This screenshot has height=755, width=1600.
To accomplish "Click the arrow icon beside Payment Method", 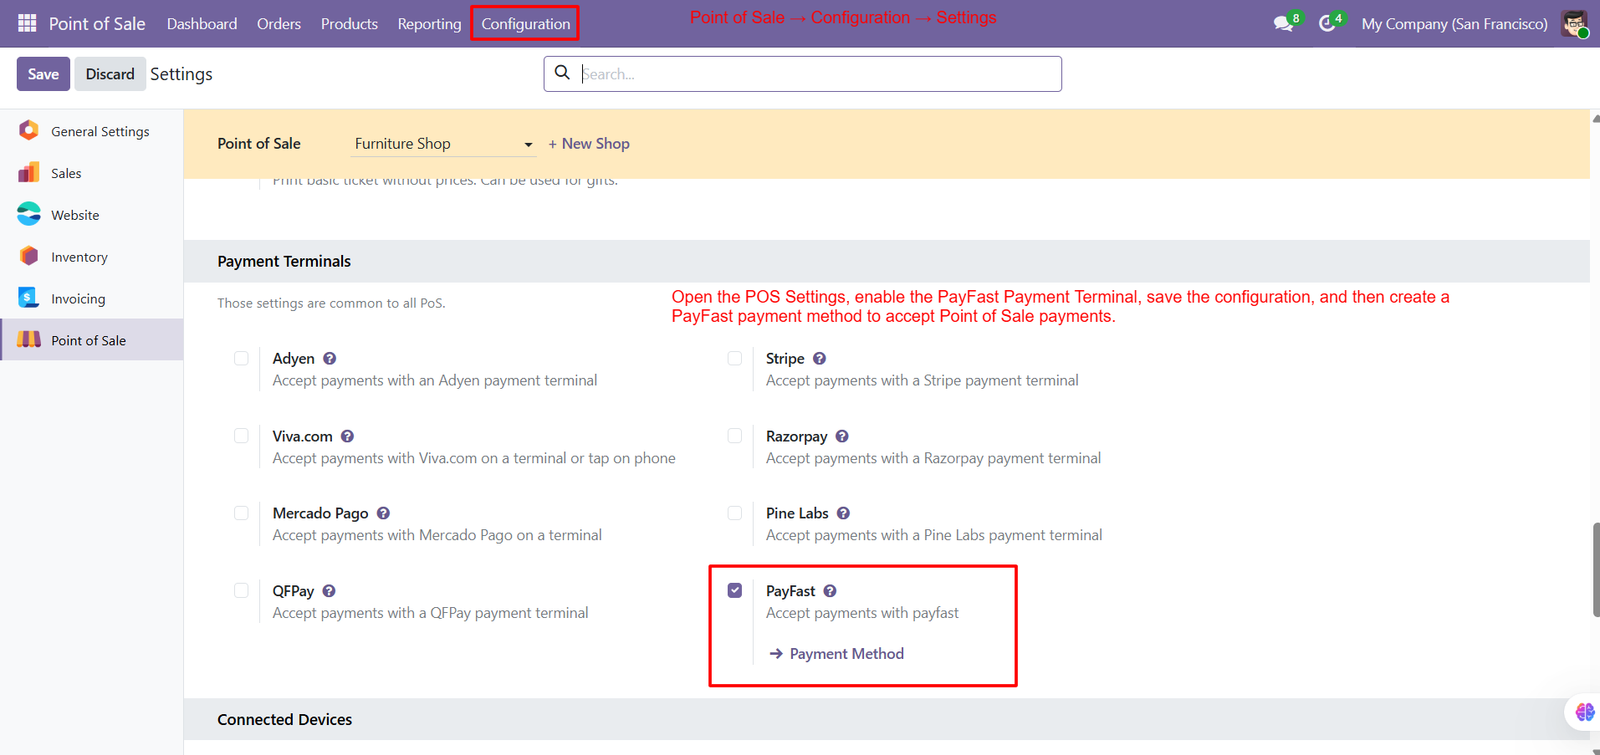I will [x=776, y=654].
